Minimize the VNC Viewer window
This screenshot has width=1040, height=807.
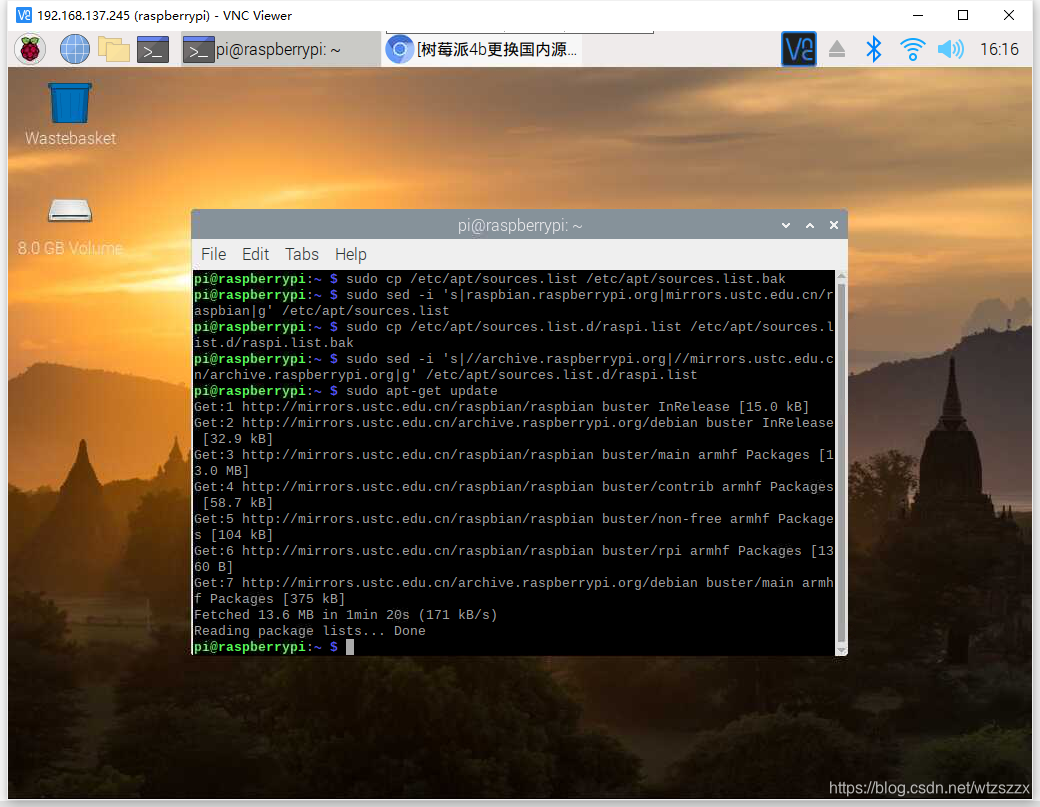pyautogui.click(x=918, y=15)
